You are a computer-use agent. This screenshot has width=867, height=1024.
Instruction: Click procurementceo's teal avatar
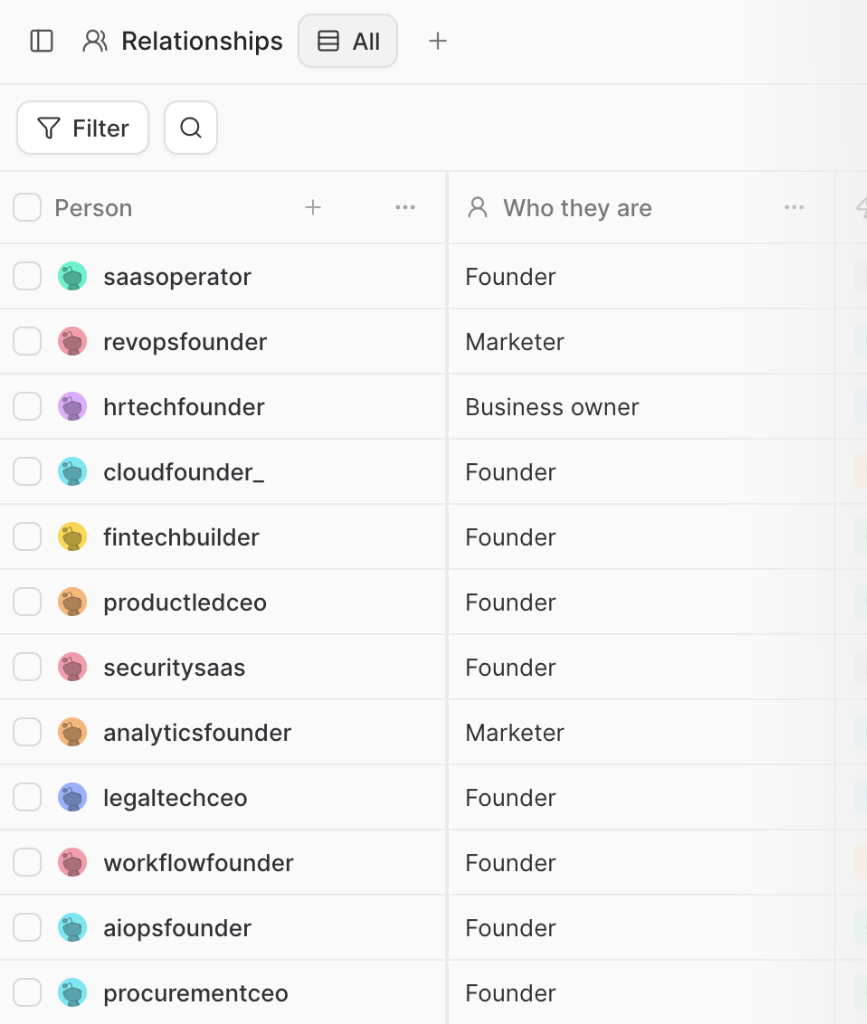coord(72,993)
